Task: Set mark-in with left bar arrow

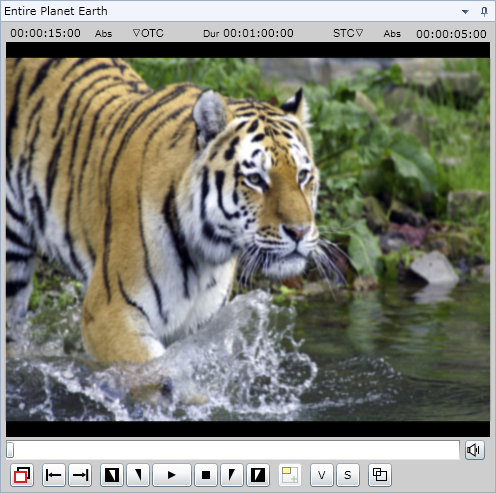Action: pos(54,475)
